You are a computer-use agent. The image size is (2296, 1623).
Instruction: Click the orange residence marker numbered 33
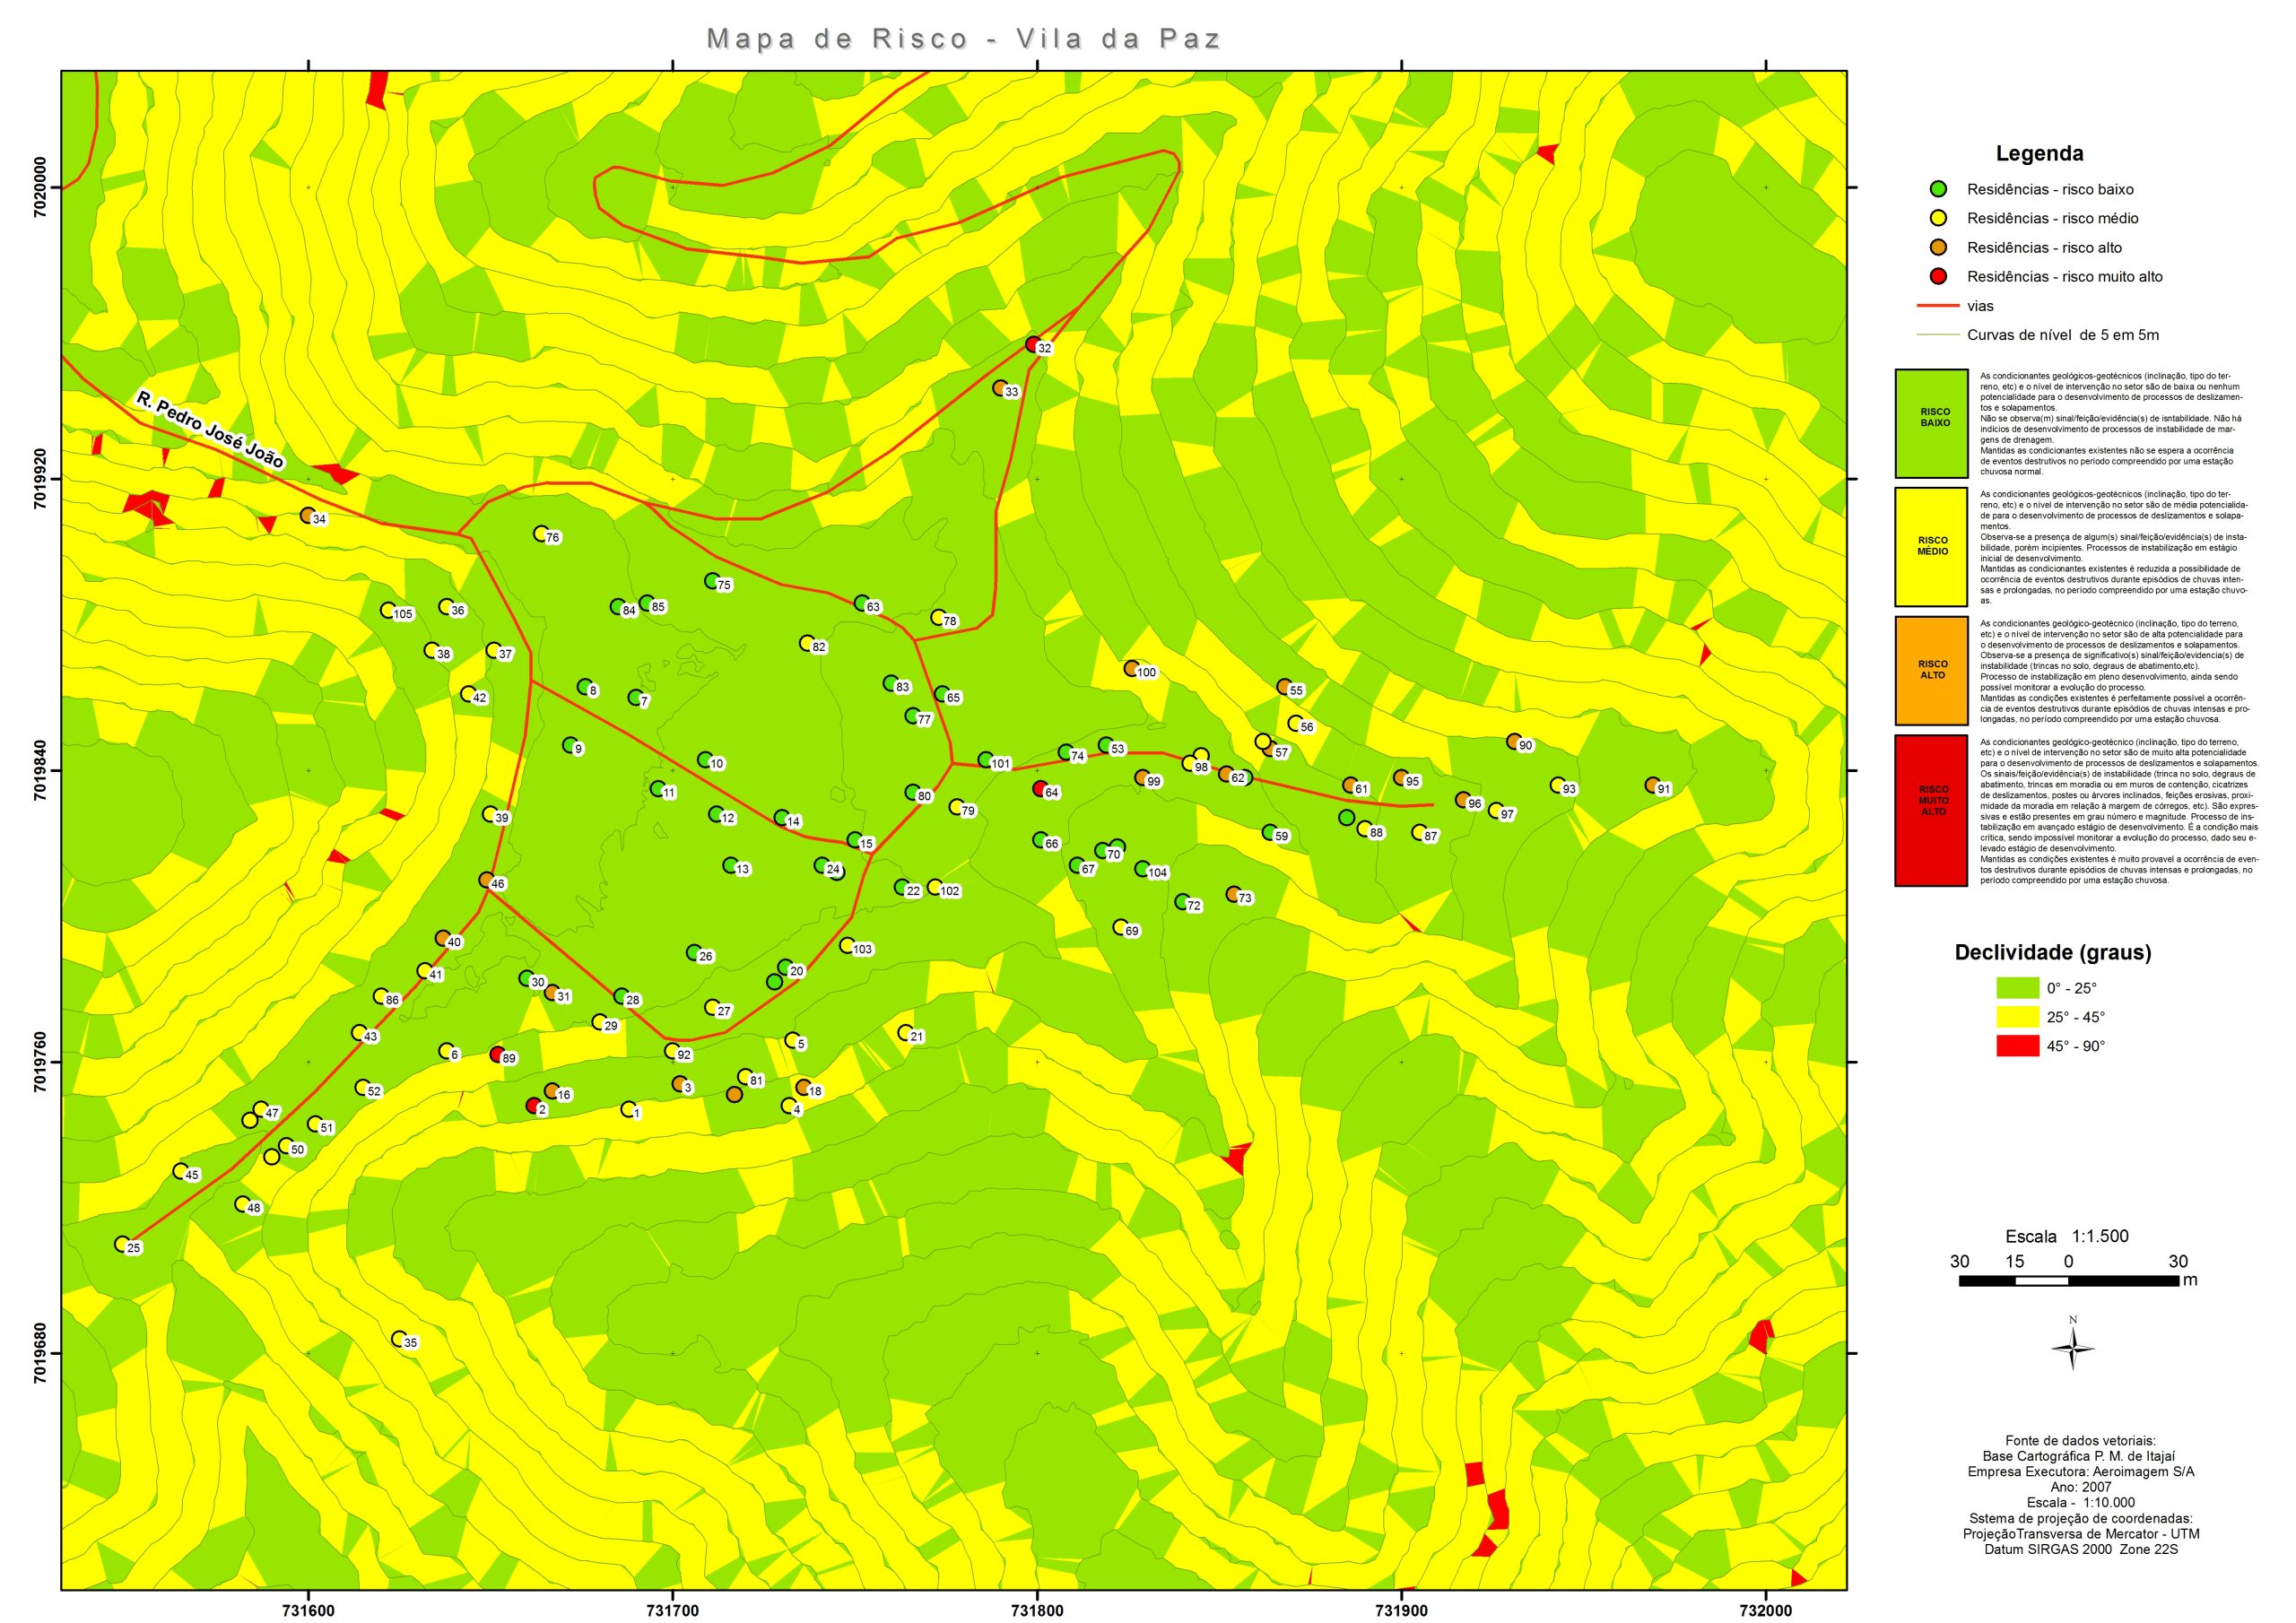click(x=999, y=387)
